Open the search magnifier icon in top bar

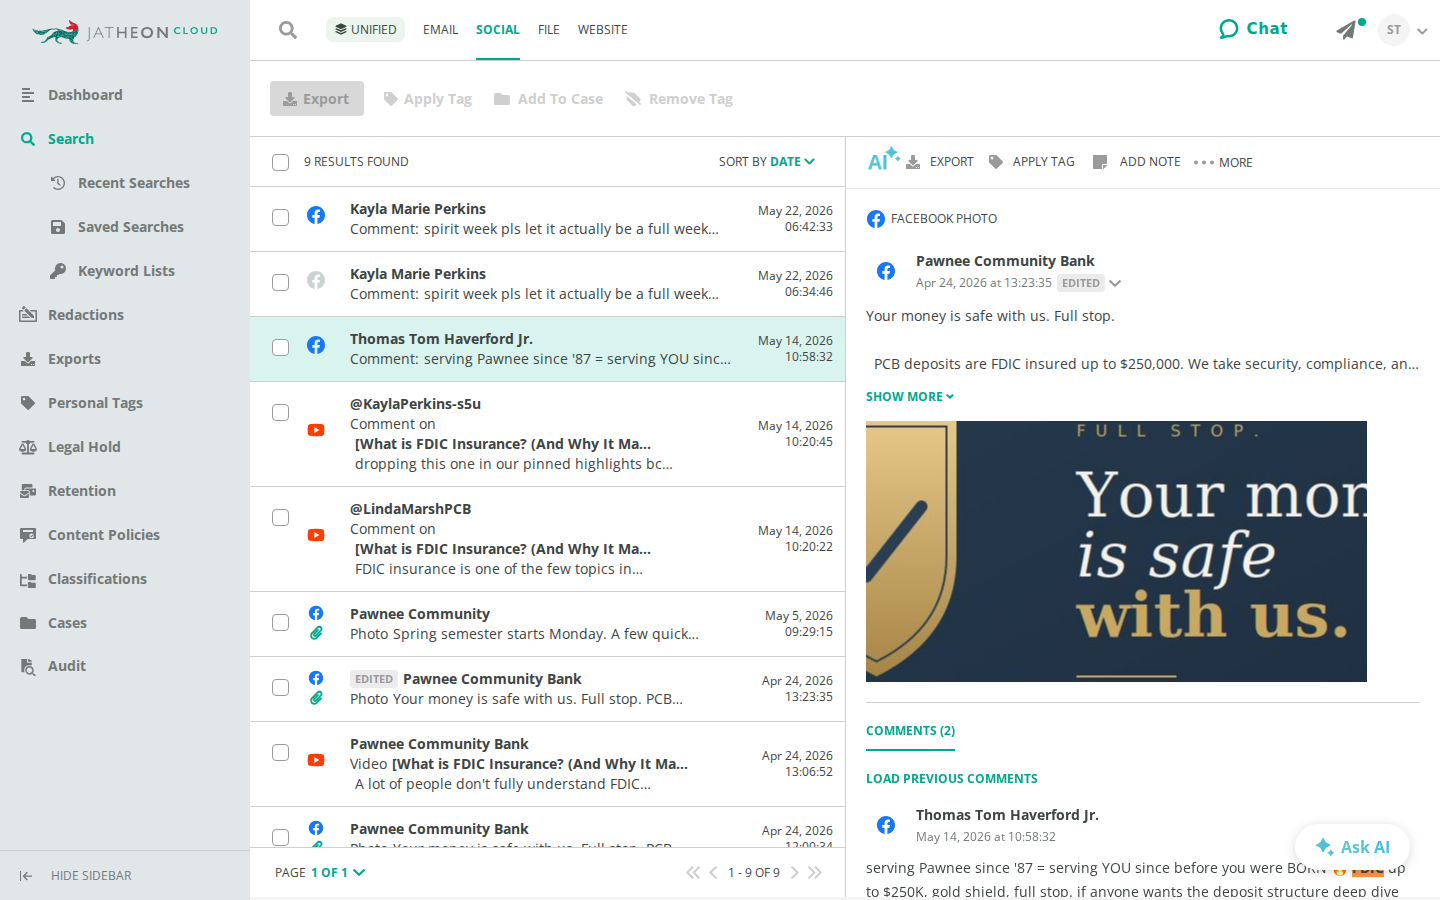pos(288,30)
